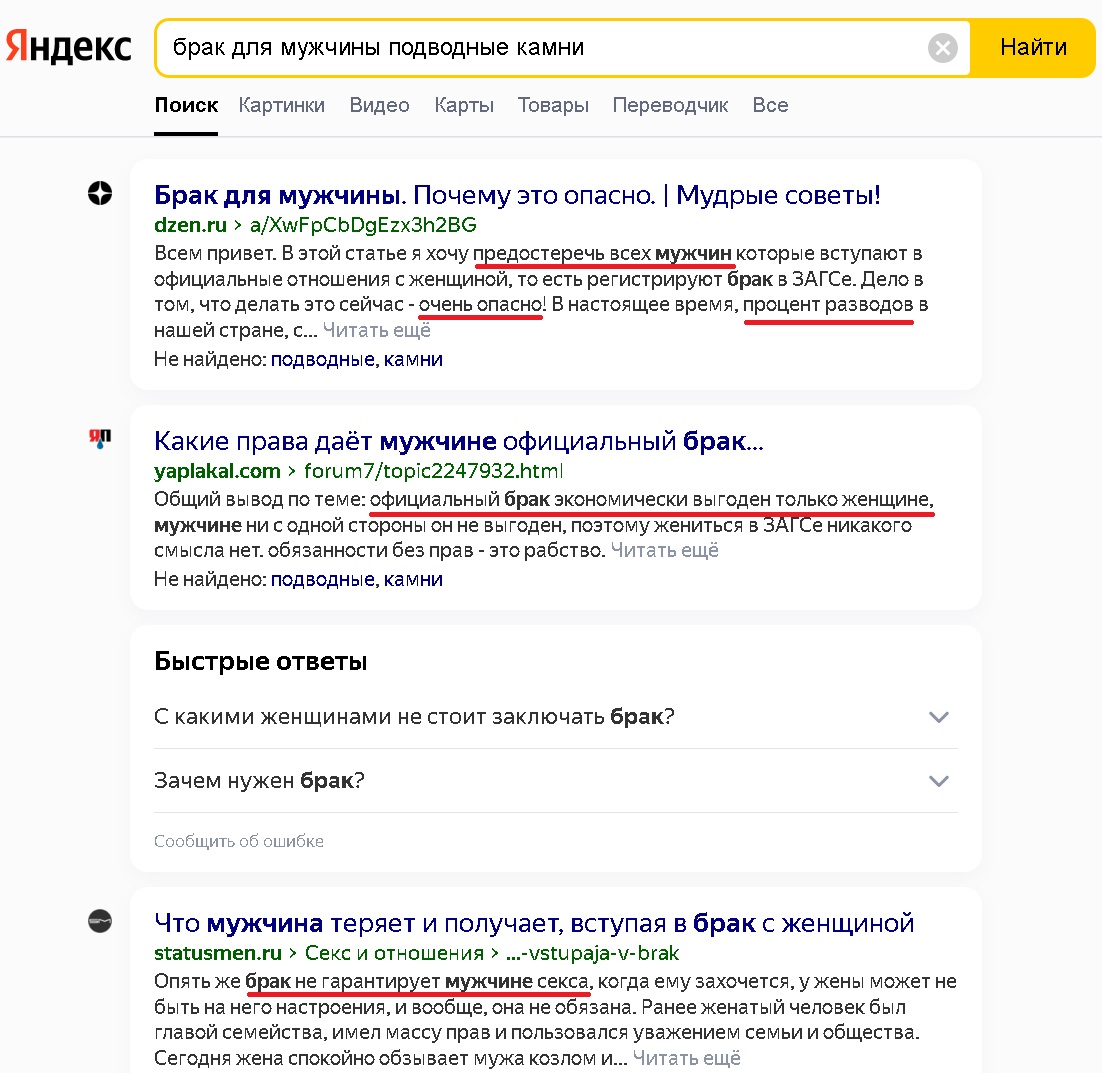1102x1073 pixels.
Task: Click the Яндекс logo
Action: click(68, 46)
